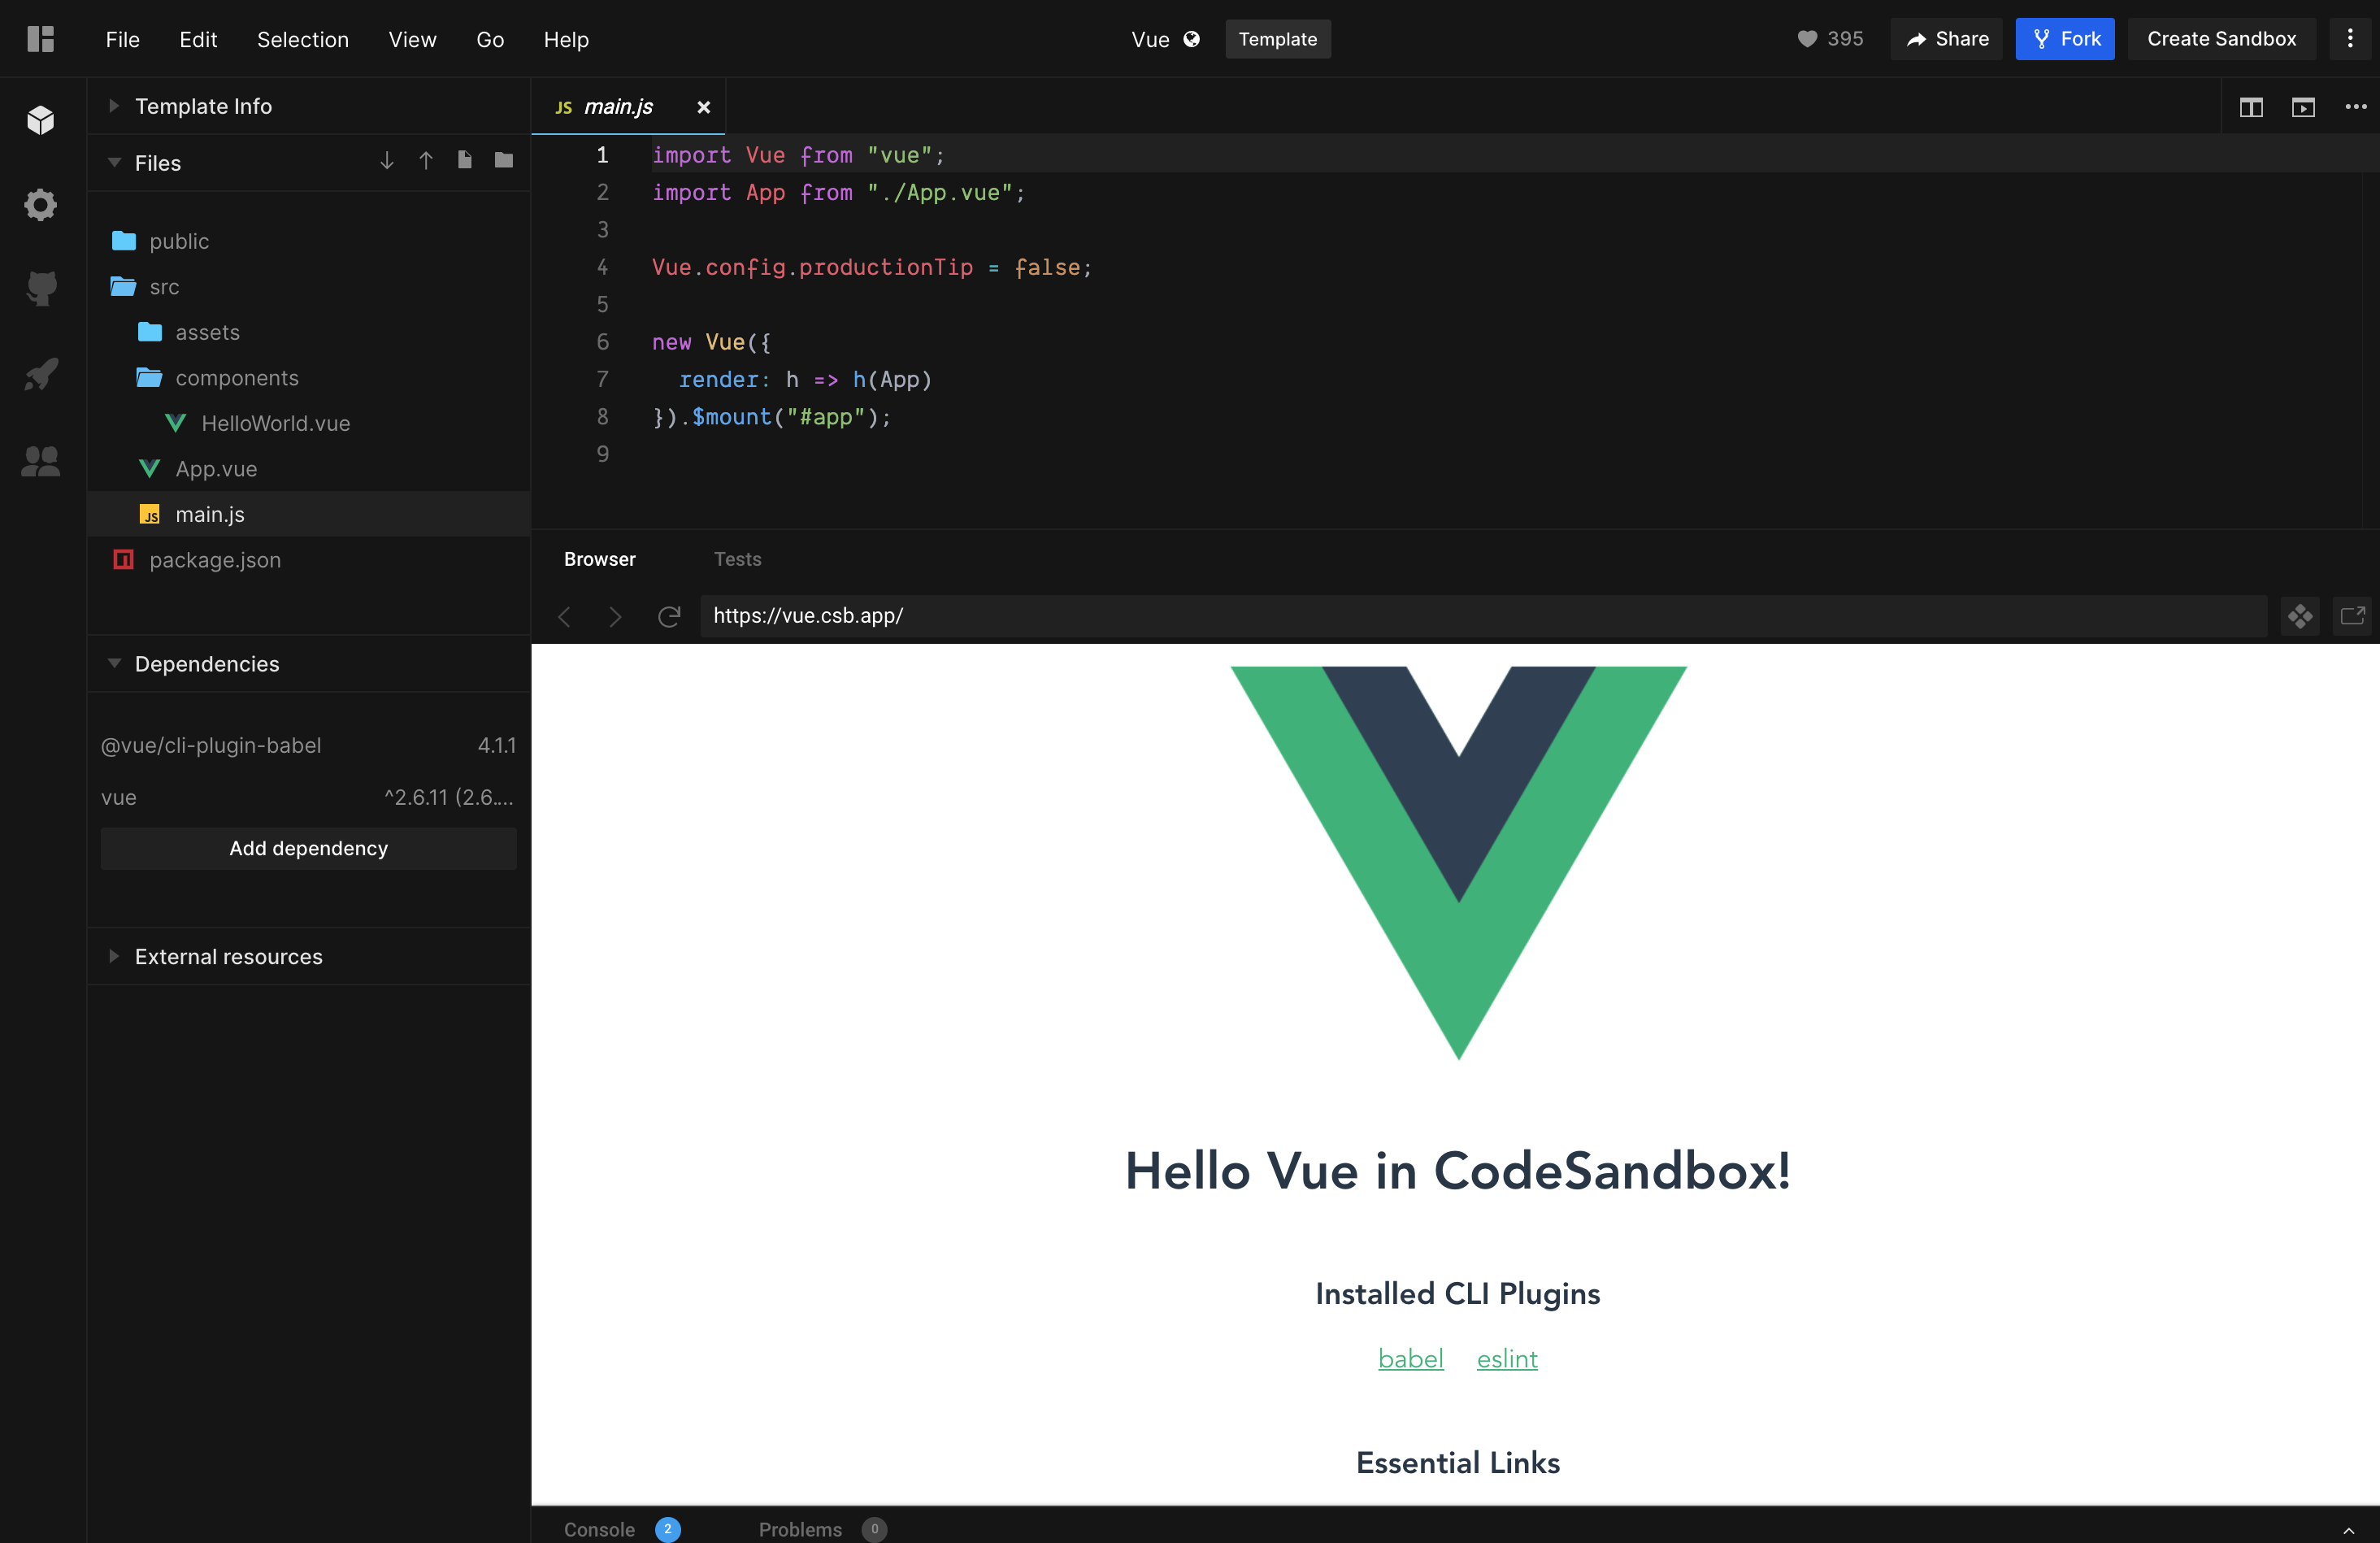Open the CodeSandbox dashboard logo icon
Viewport: 2380px width, 1543px height.
pos(40,39)
